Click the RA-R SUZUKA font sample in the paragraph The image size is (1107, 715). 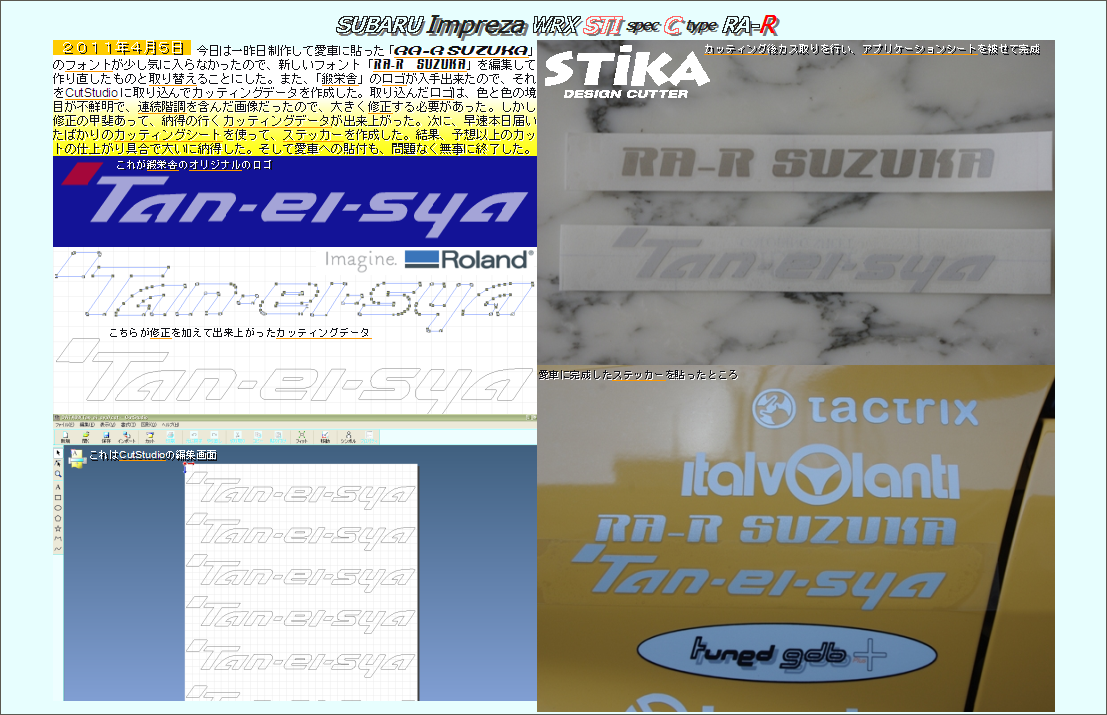click(x=419, y=64)
